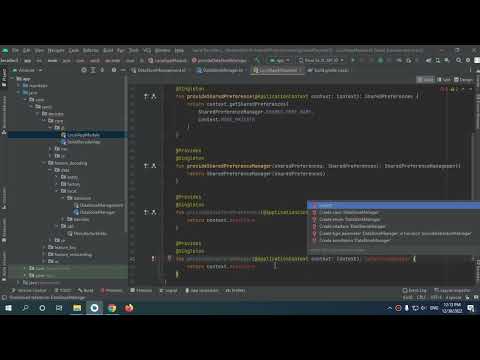
Task: Switch editor to Split view mode
Action: pos(444,80)
